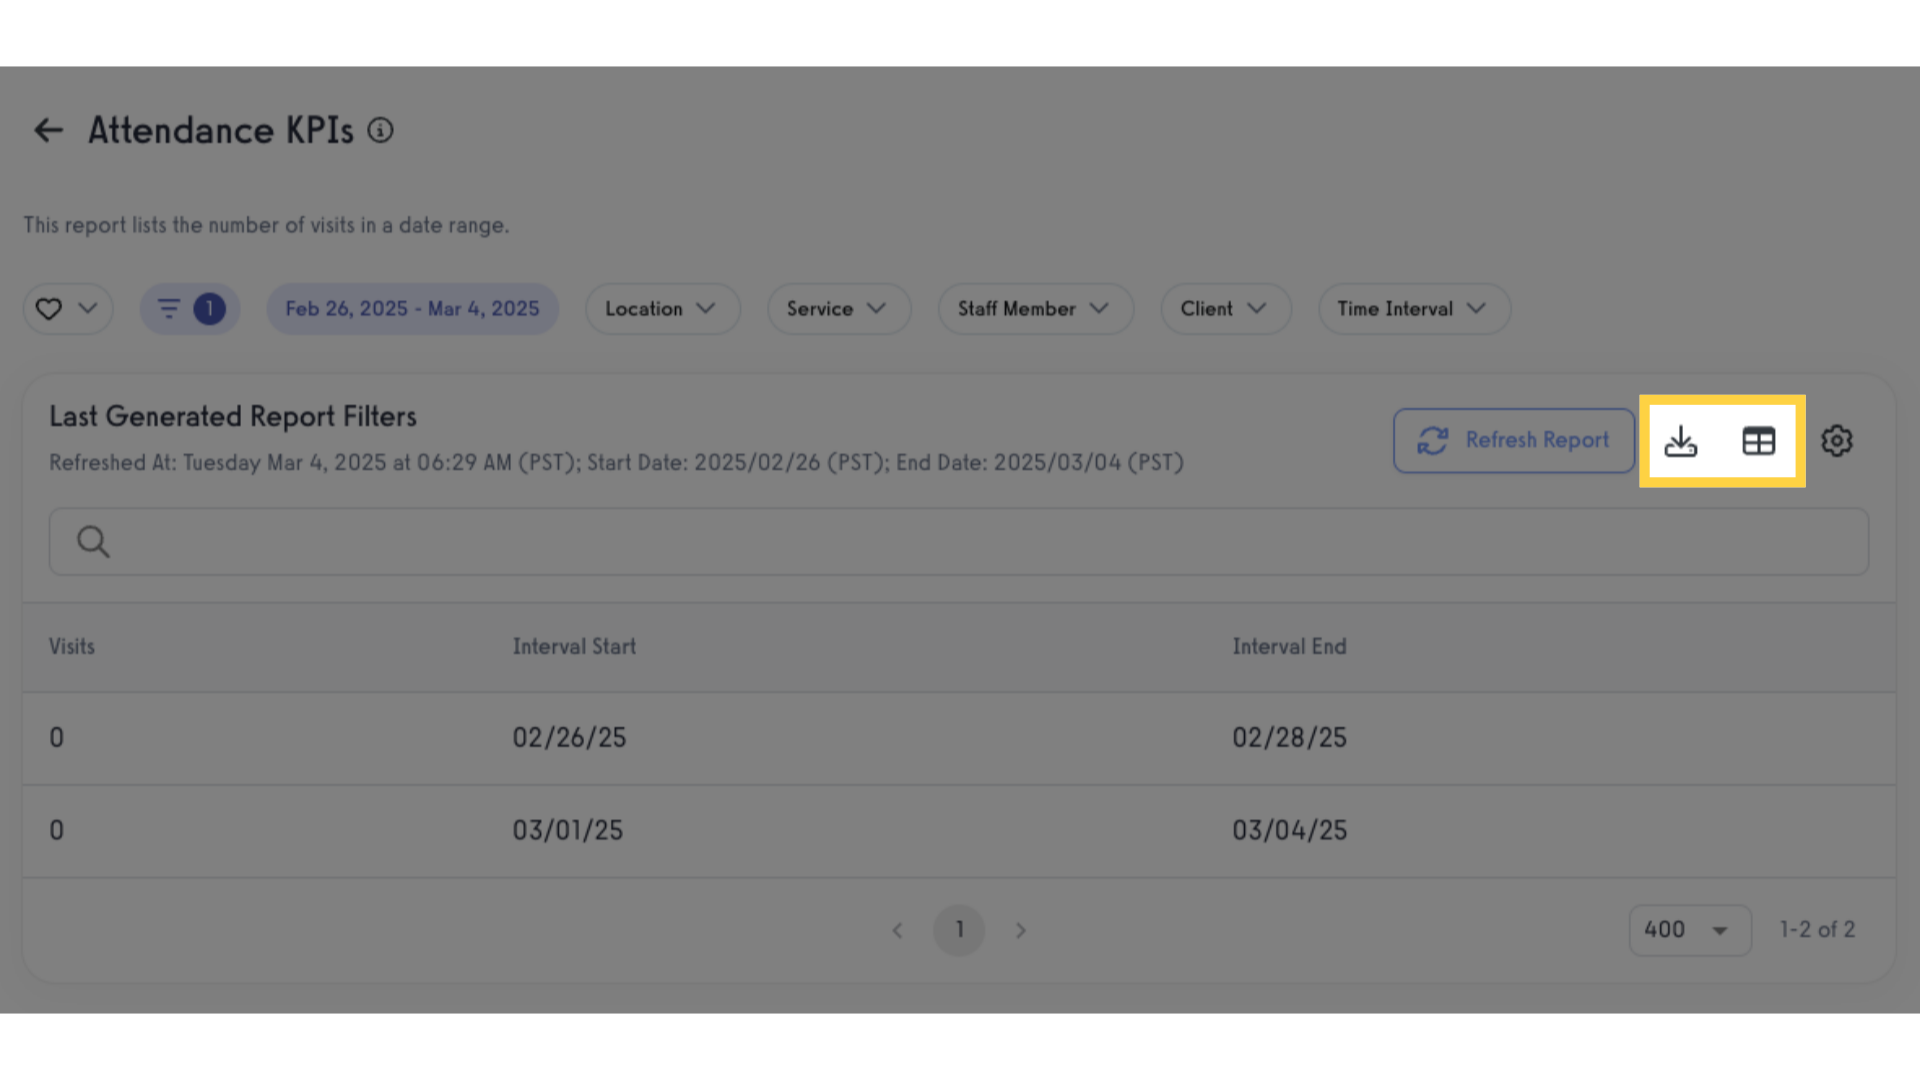Expand the Service filter dropdown
Viewport: 1920px width, 1080px height.
(839, 309)
